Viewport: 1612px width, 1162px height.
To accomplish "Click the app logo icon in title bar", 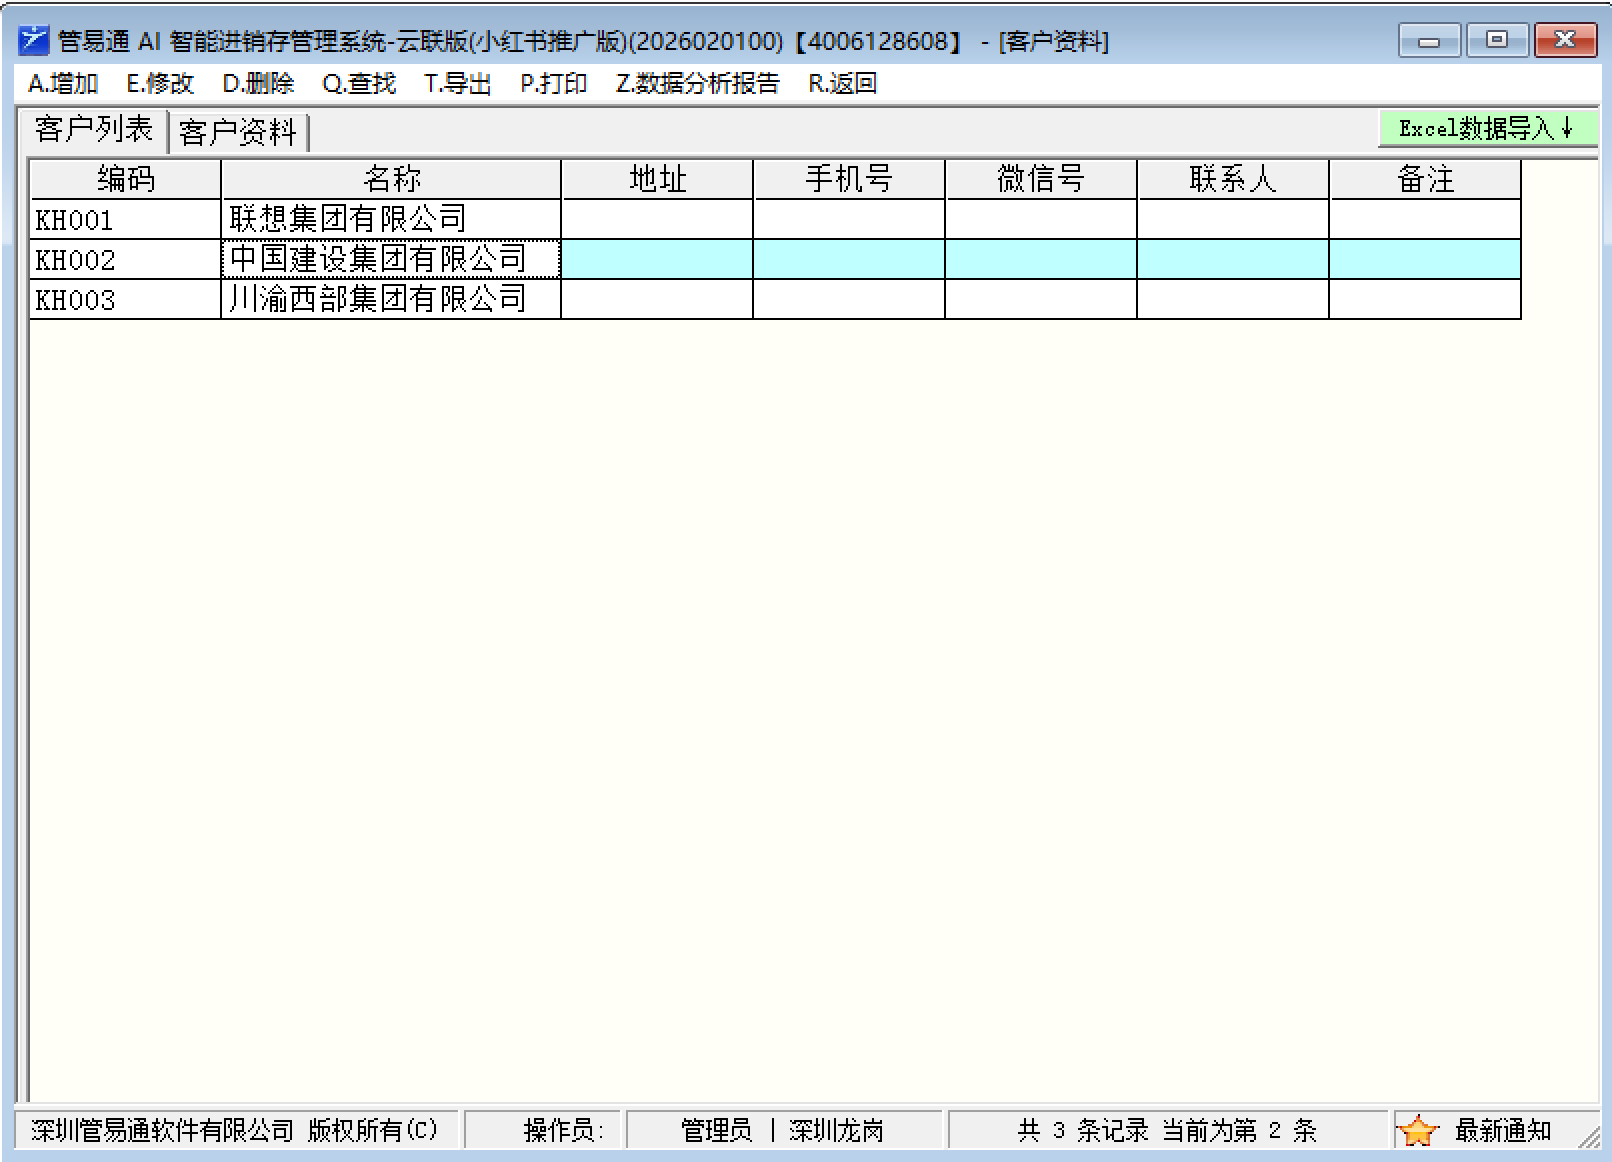I will point(33,41).
